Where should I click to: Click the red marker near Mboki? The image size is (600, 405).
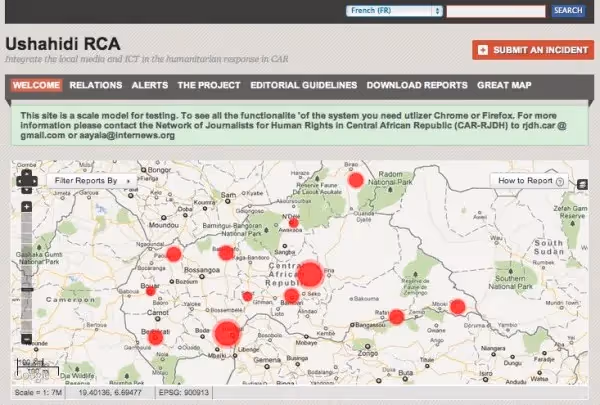click(x=457, y=307)
